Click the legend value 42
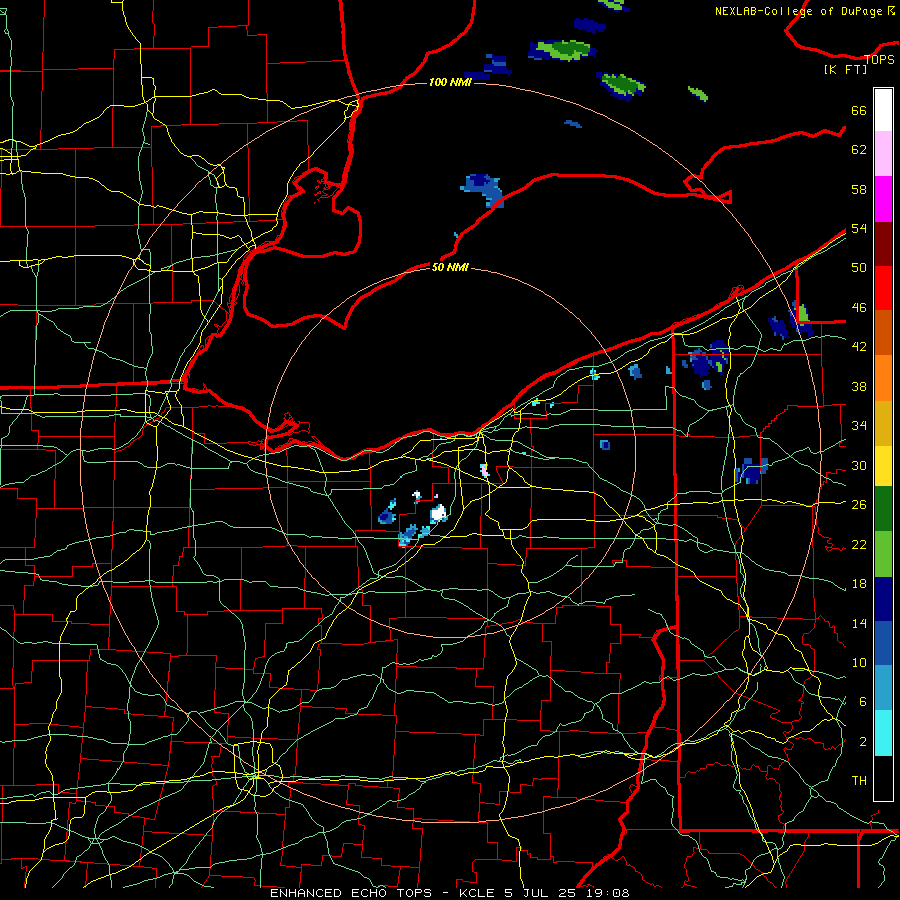 (x=859, y=346)
